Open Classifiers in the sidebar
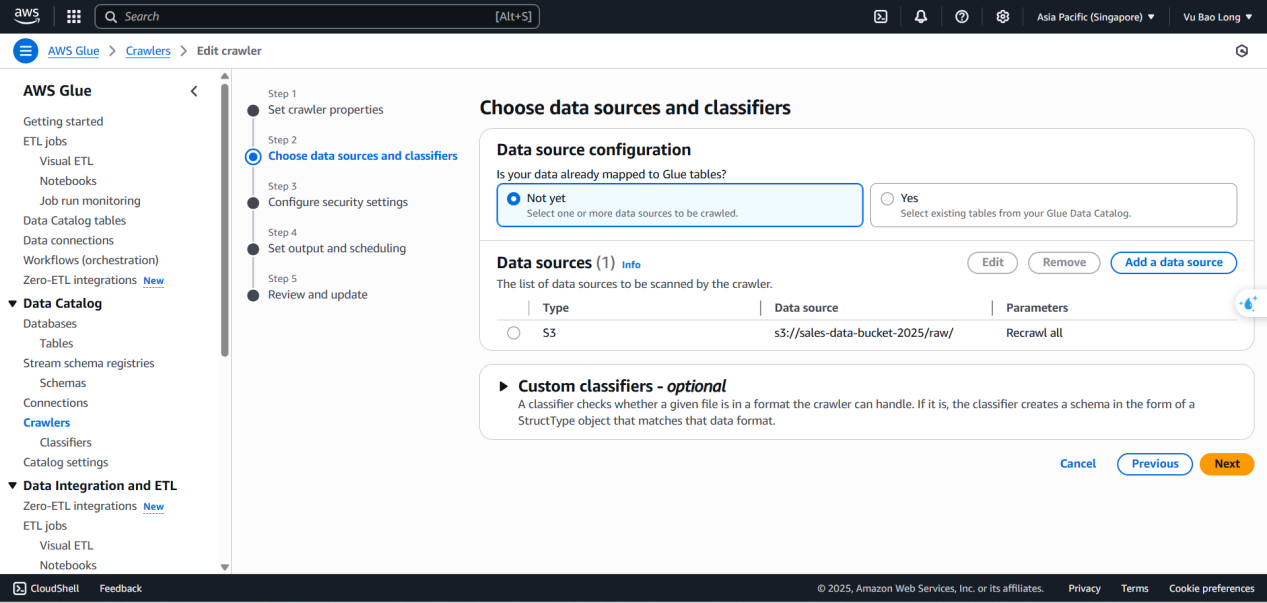Viewport: 1267px width, 603px height. [x=66, y=443]
